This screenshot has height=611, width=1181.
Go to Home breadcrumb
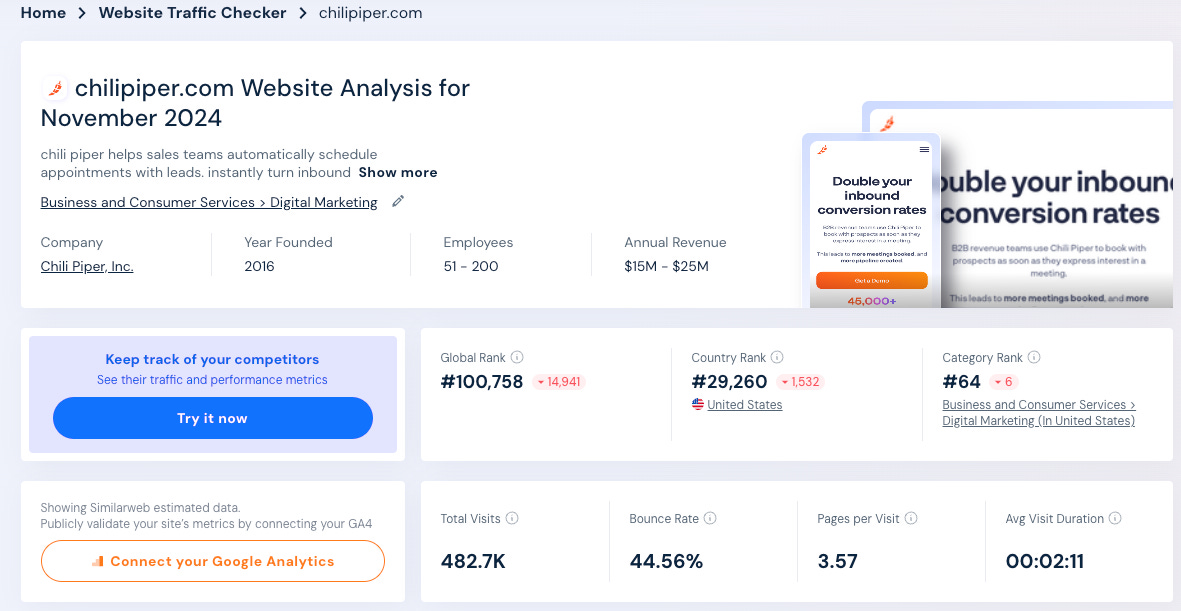pos(43,13)
